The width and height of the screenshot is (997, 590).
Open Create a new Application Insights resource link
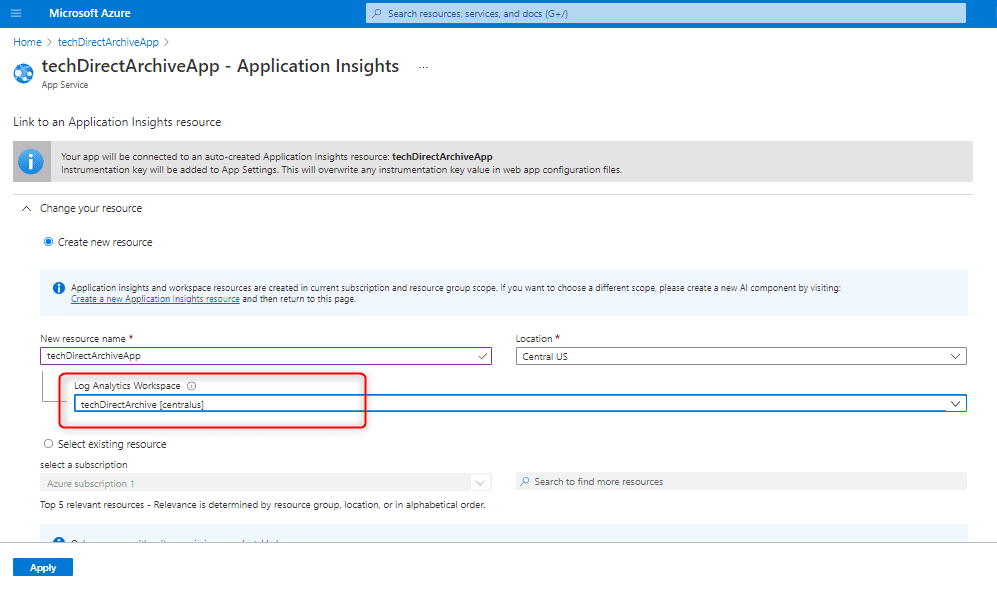(155, 299)
